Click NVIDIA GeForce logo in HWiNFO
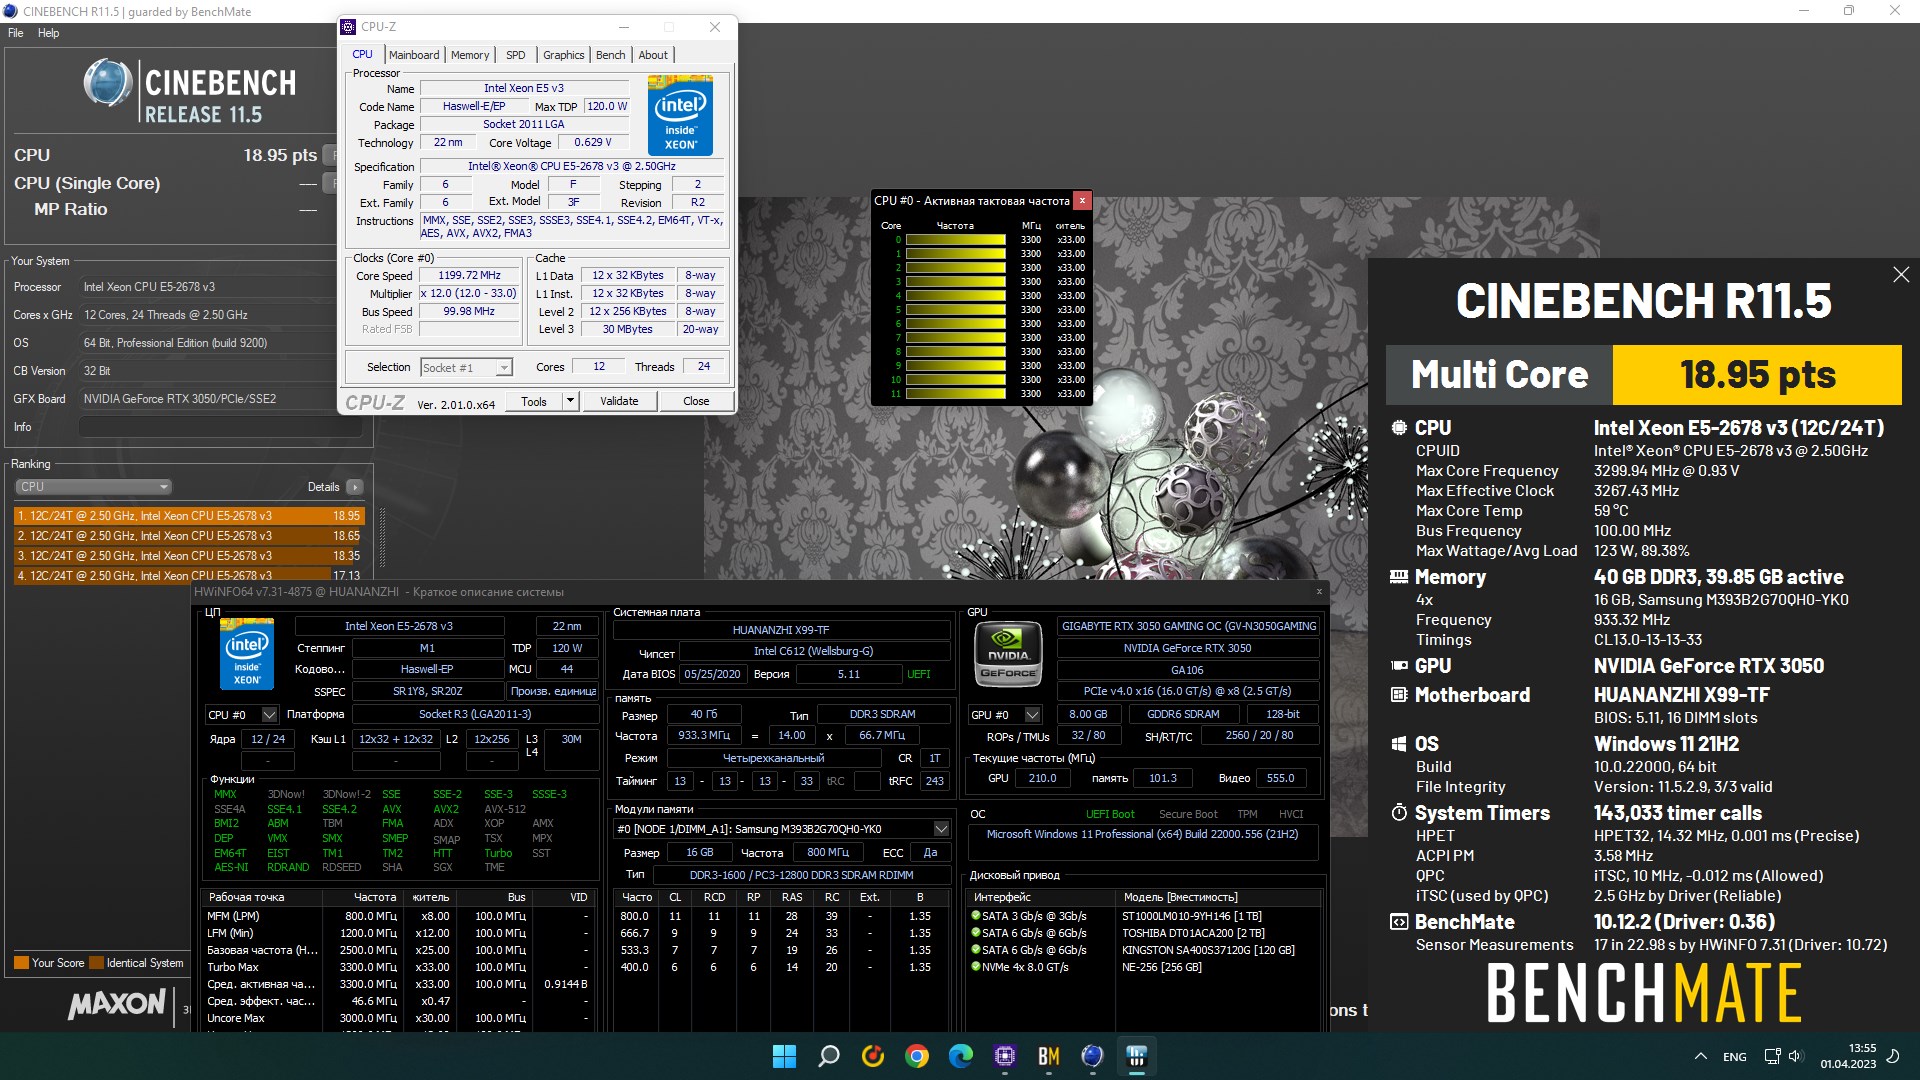Screen dimensions: 1920x1080 1008,654
